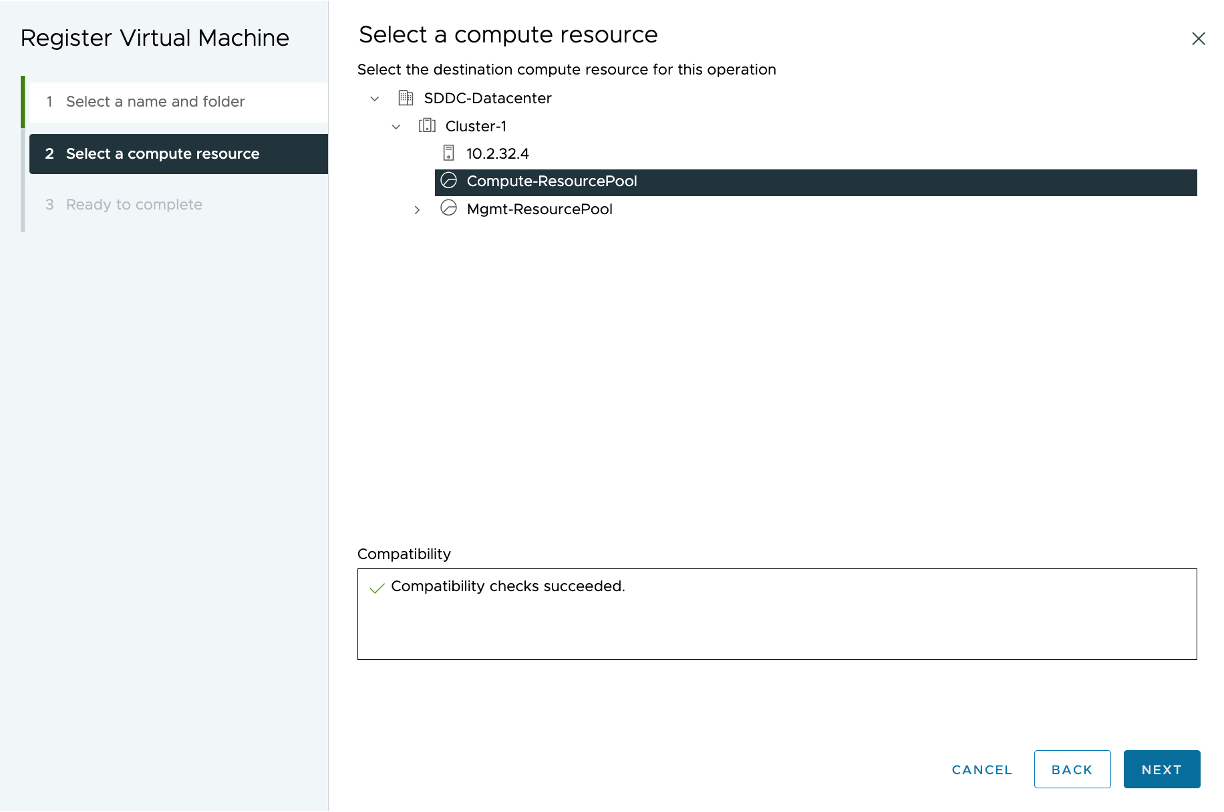Select the Mgmt-ResourcePool label
This screenshot has height=812, width=1224.
point(539,210)
